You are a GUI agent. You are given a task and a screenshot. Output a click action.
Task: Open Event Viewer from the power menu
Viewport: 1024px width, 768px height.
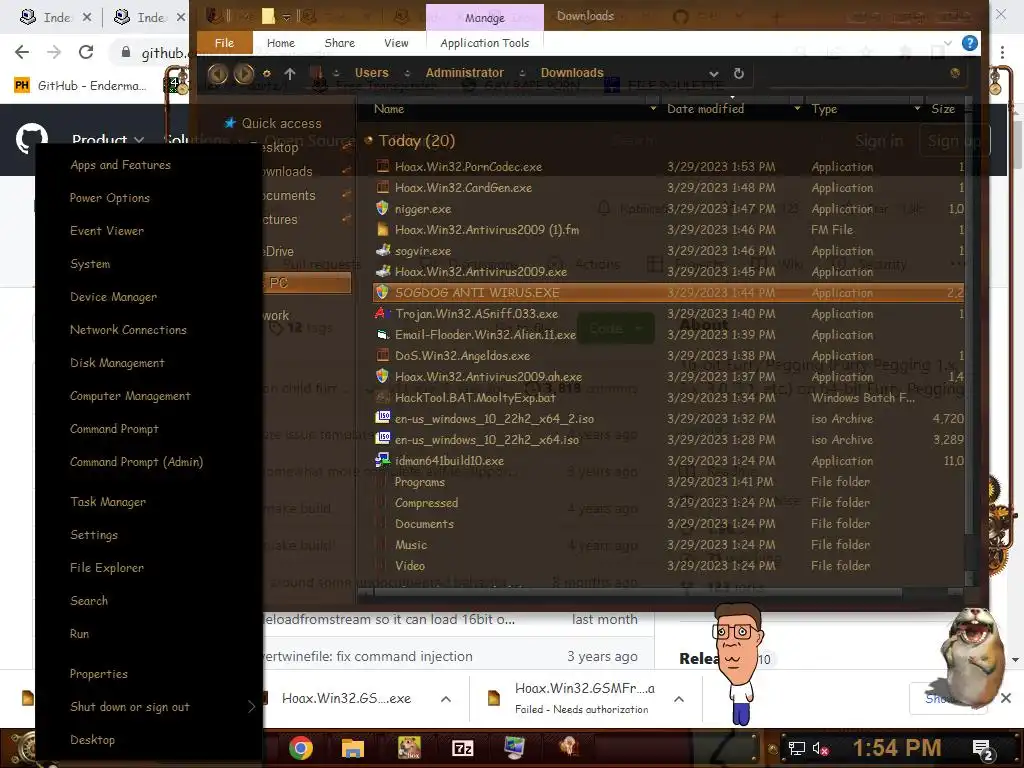coord(106,231)
